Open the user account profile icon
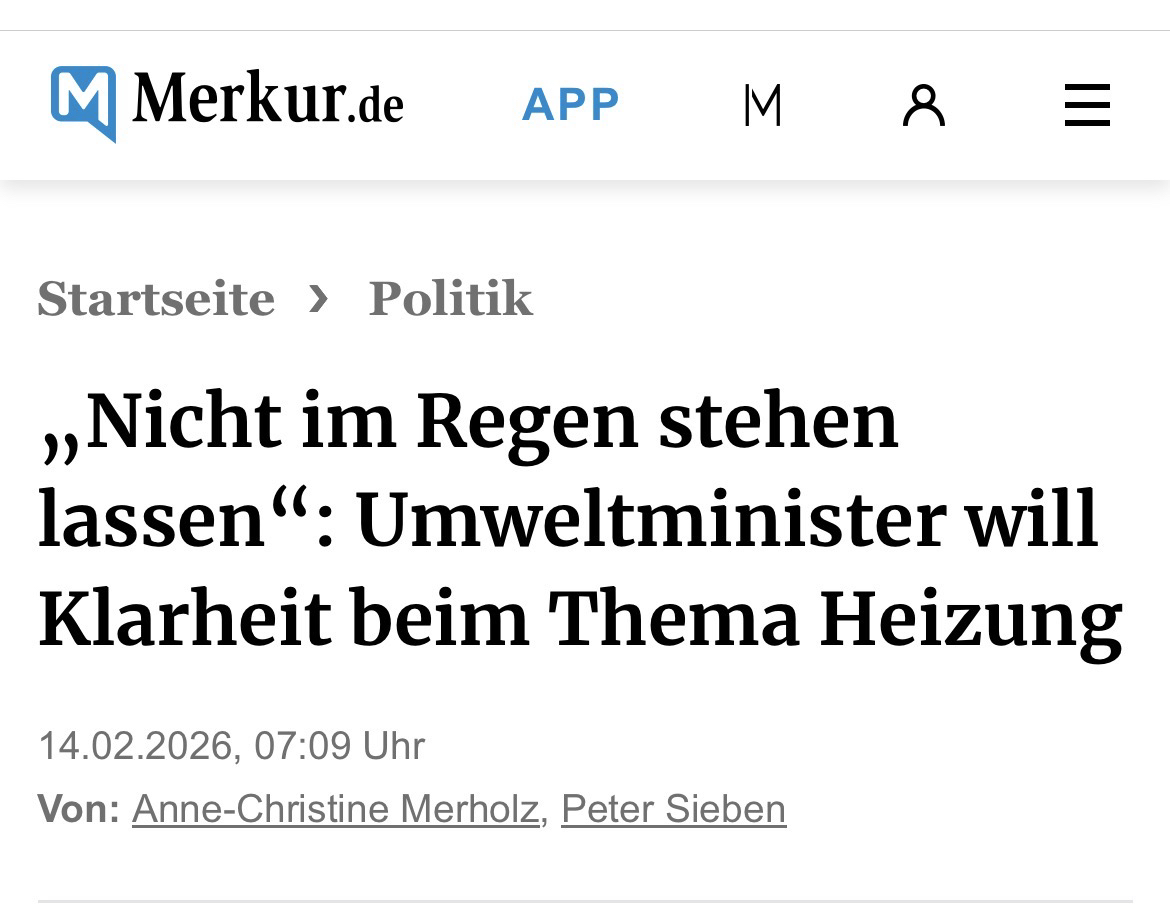This screenshot has width=1170, height=917. 923,105
